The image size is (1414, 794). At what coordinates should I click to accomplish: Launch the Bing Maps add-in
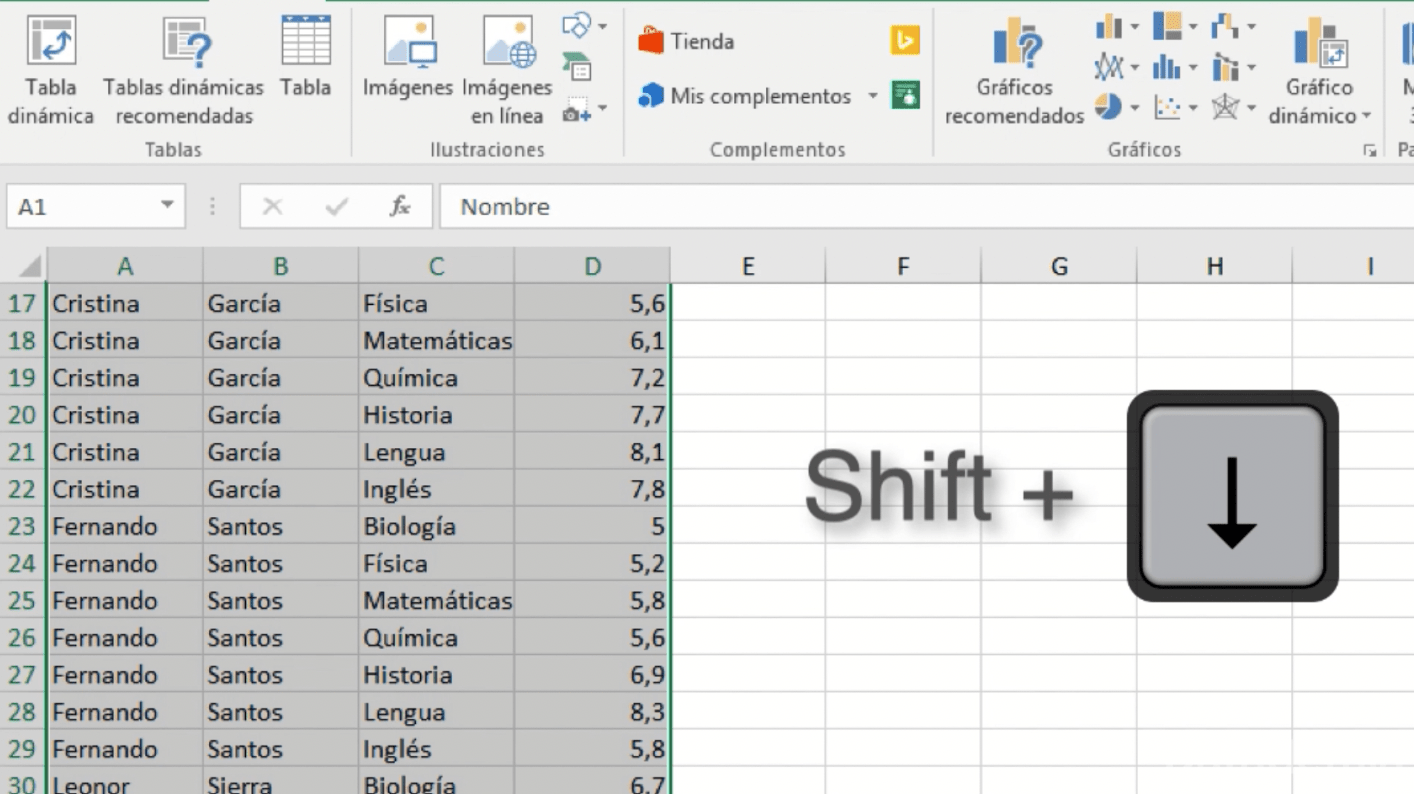(x=903, y=42)
